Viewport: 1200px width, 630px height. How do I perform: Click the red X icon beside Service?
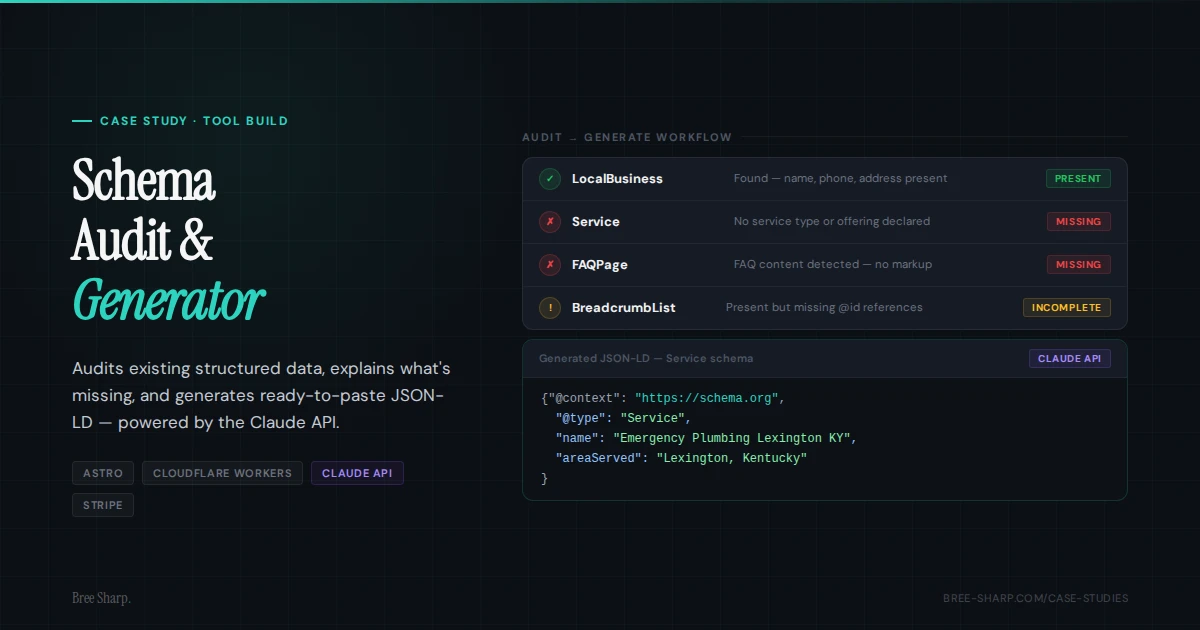(550, 222)
